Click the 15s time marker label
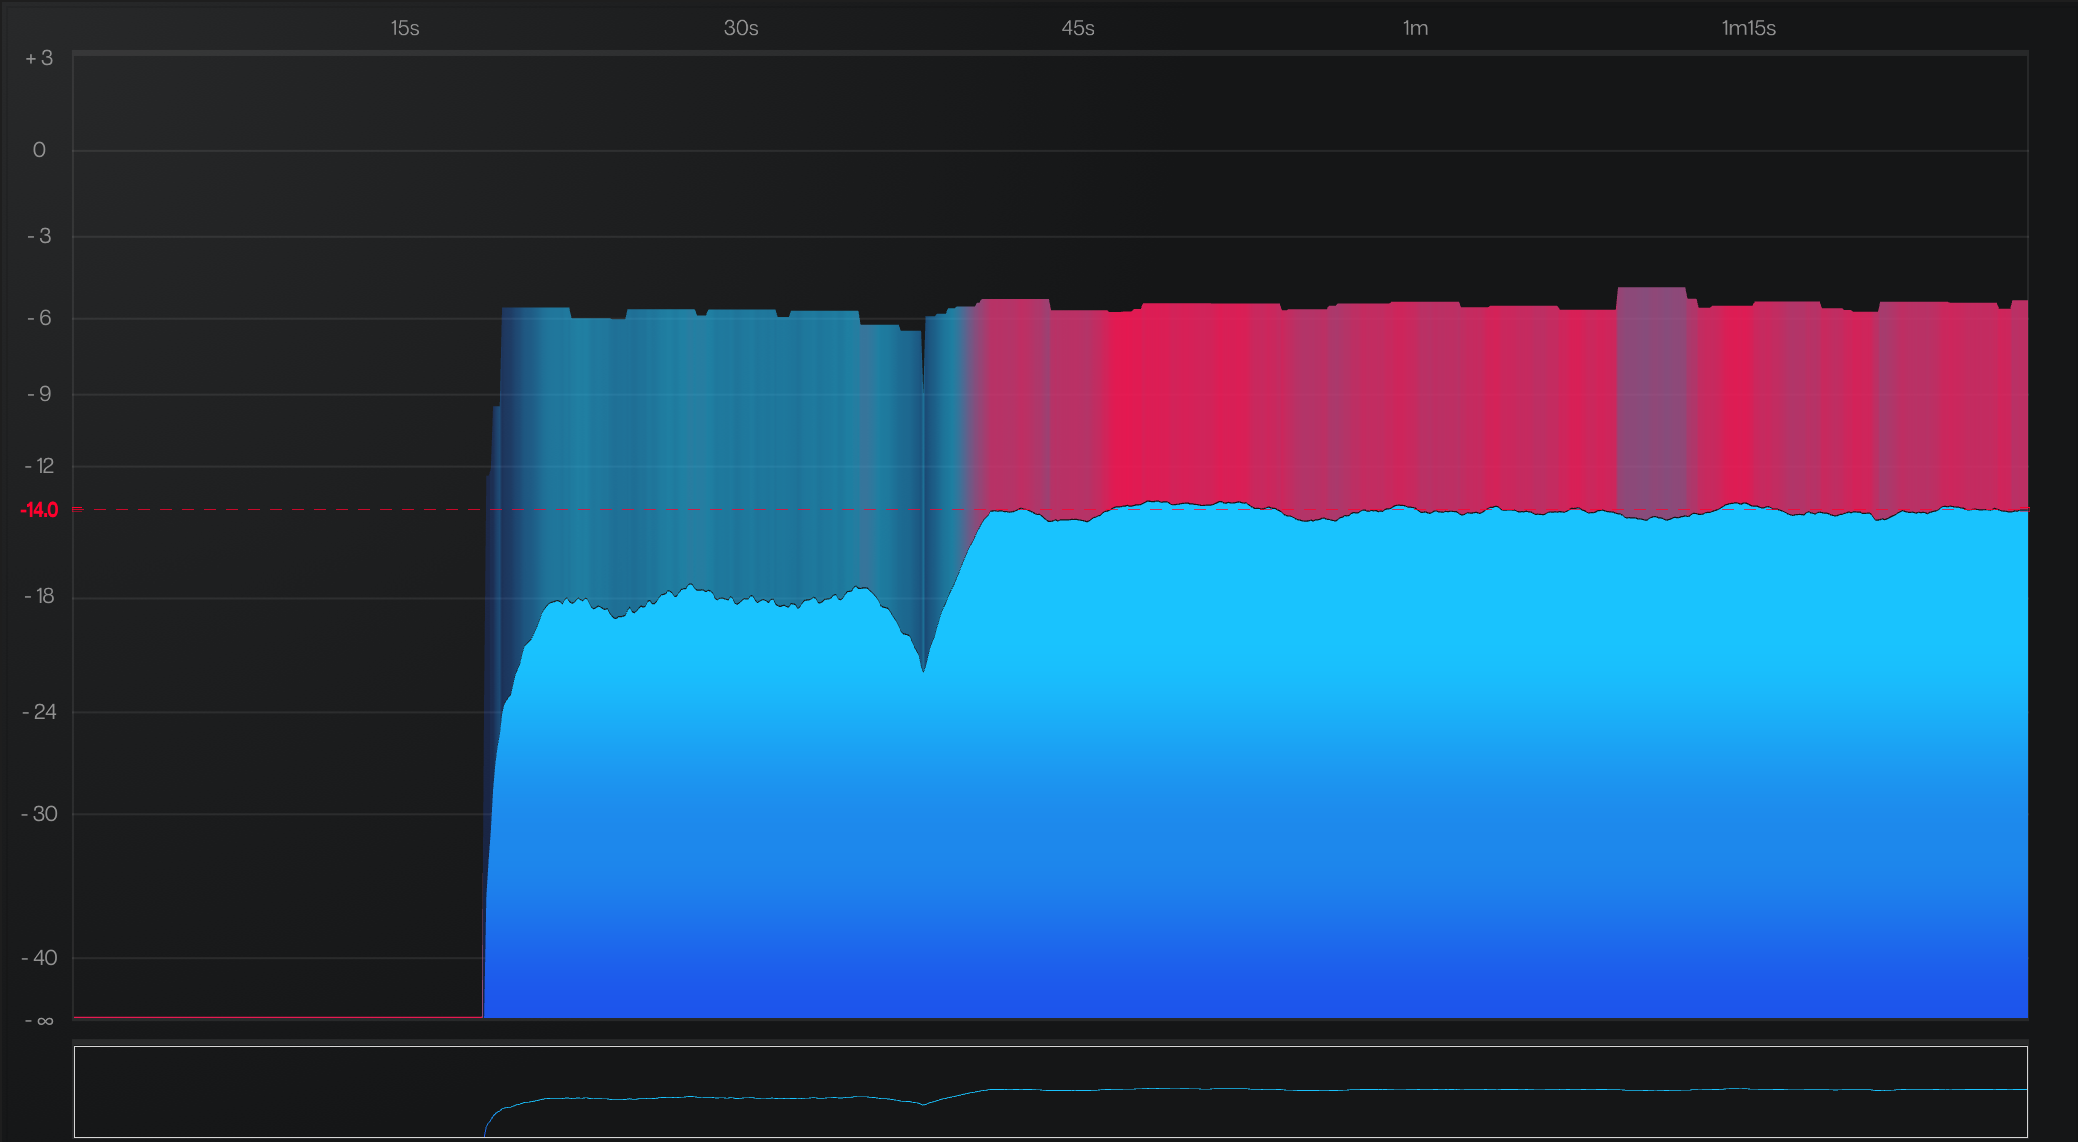The height and width of the screenshot is (1142, 2078). click(x=404, y=28)
